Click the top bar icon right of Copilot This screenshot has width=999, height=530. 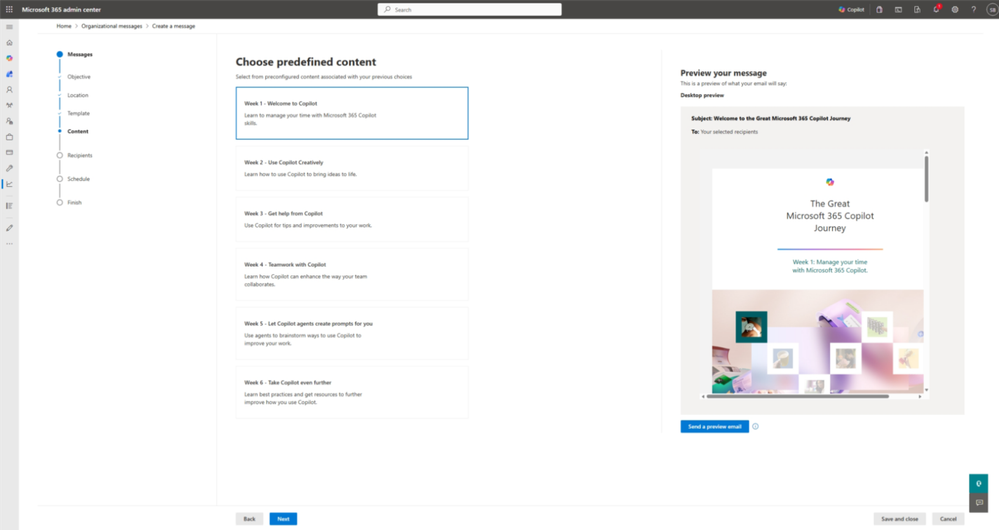pyautogui.click(x=879, y=10)
